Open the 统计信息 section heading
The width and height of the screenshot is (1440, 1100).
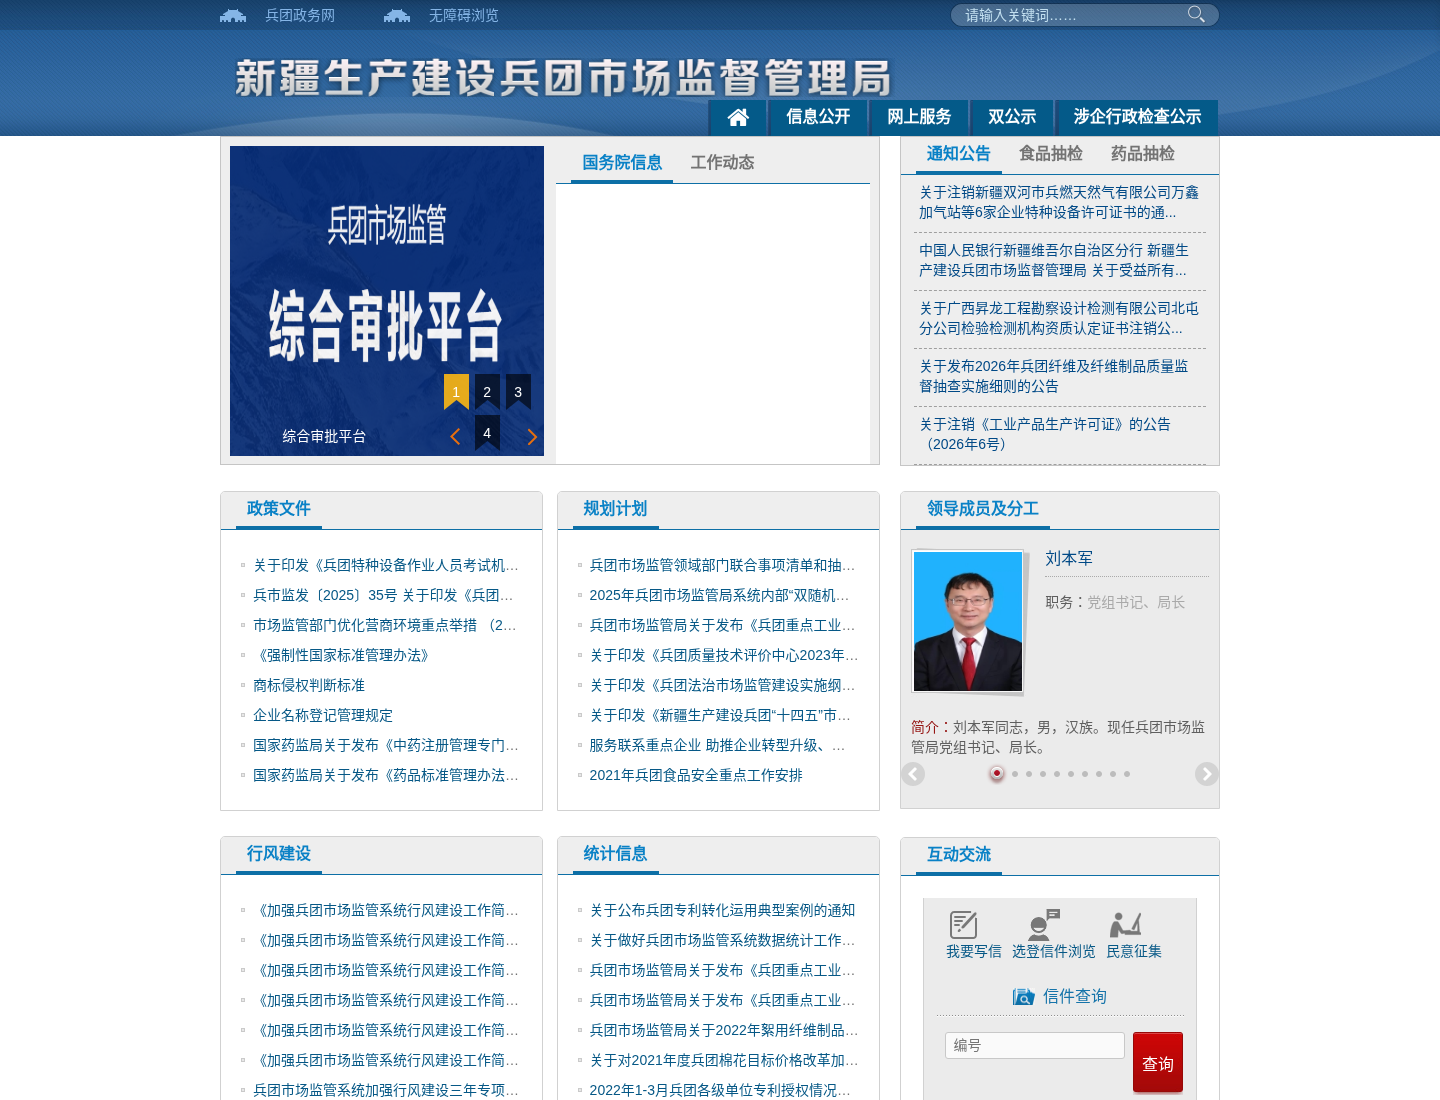pos(616,854)
